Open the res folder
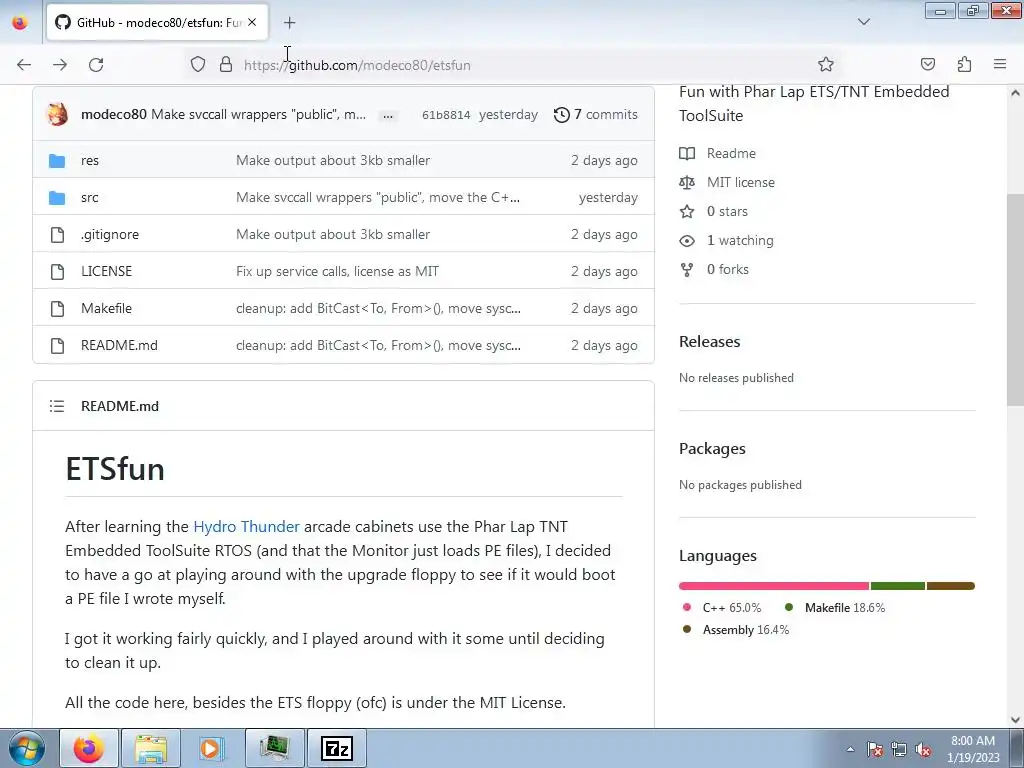Screen dimensions: 1024x768 (x=90, y=161)
